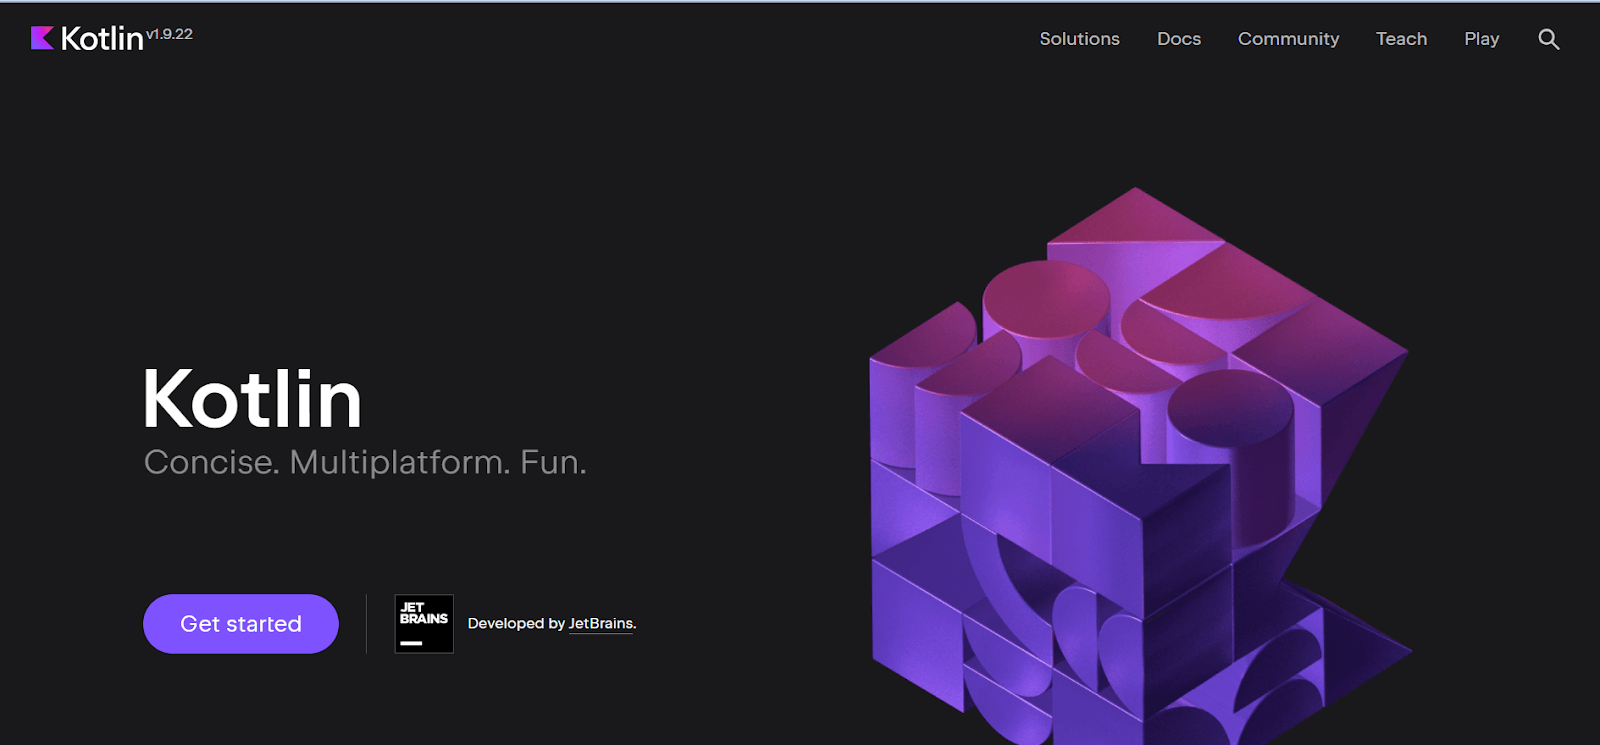Click the v1.9.22 version label
Viewport: 1600px width, 745px height.
169,34
